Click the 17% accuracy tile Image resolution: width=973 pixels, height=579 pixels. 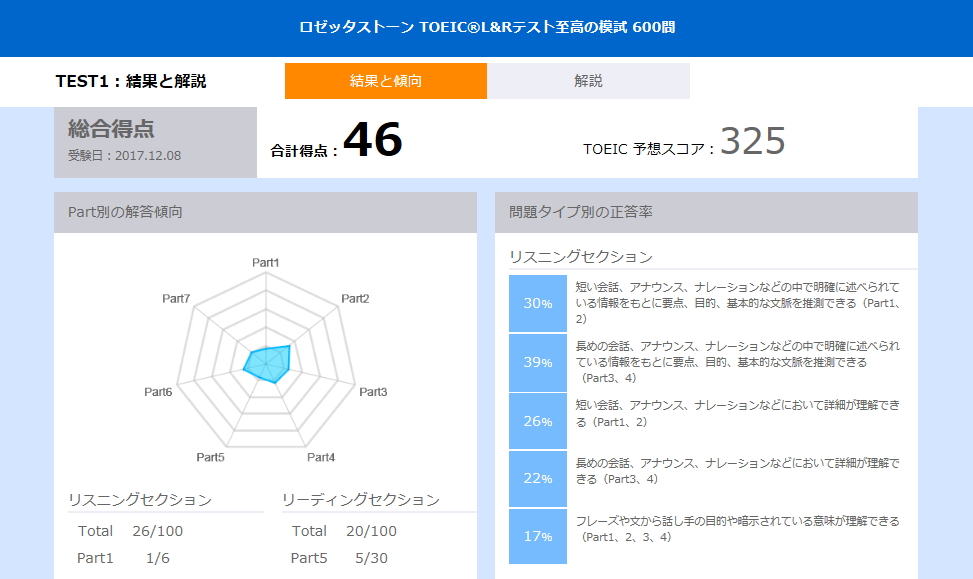(538, 537)
